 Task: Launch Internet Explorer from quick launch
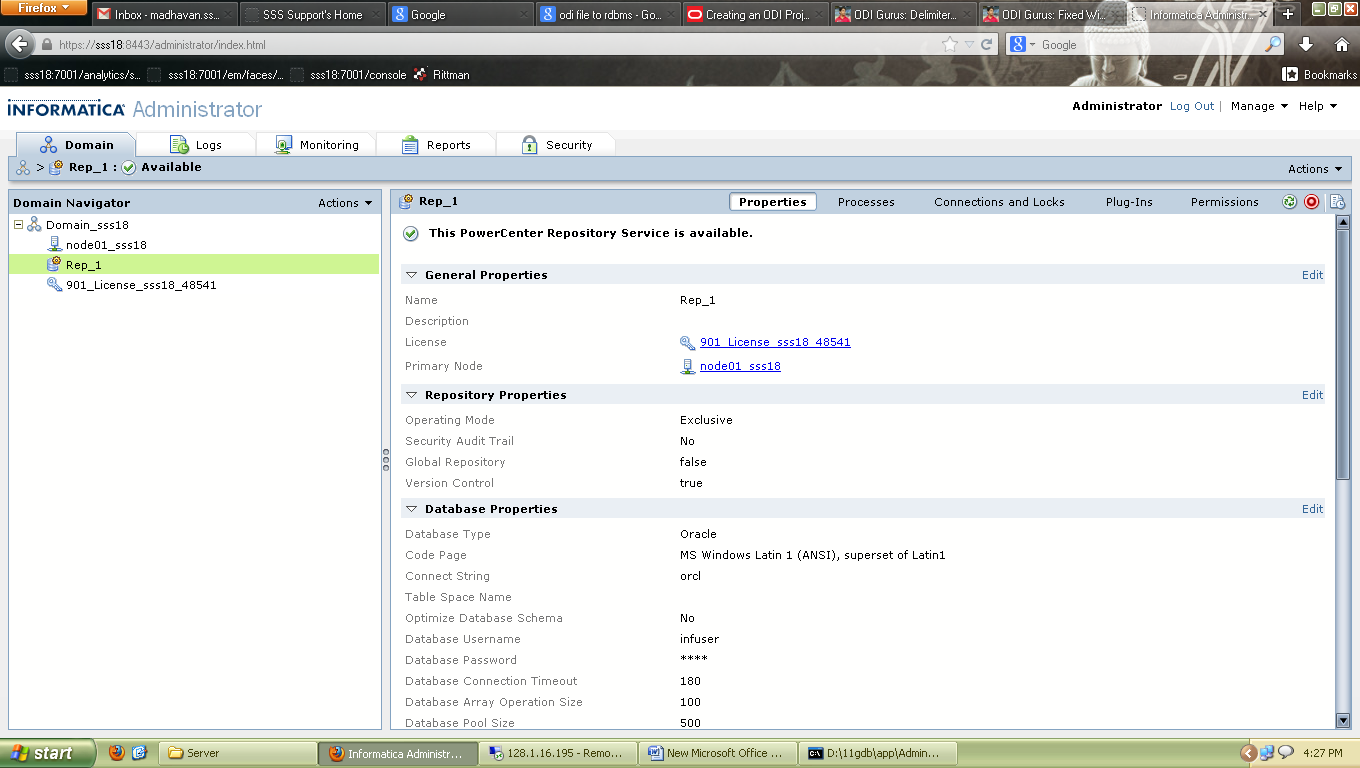pyautogui.click(x=140, y=753)
